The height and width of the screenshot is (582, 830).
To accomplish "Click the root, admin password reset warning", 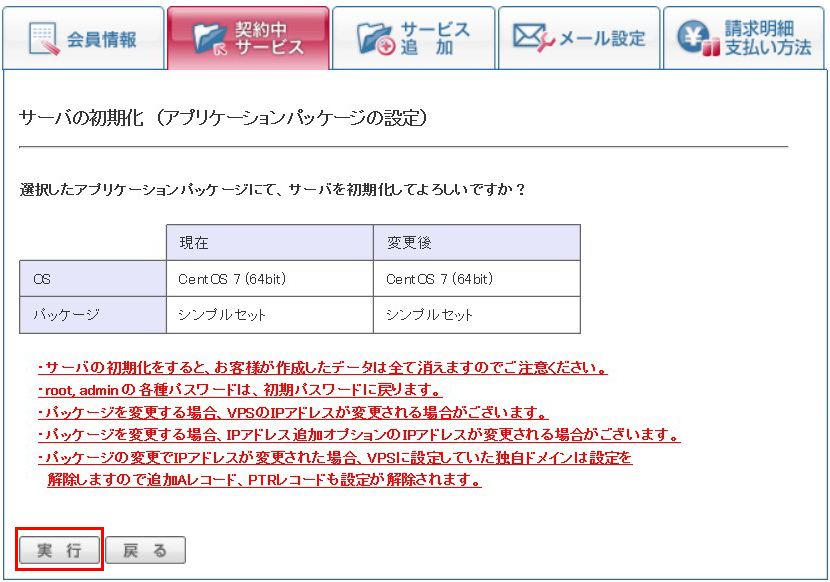I will click(x=239, y=390).
